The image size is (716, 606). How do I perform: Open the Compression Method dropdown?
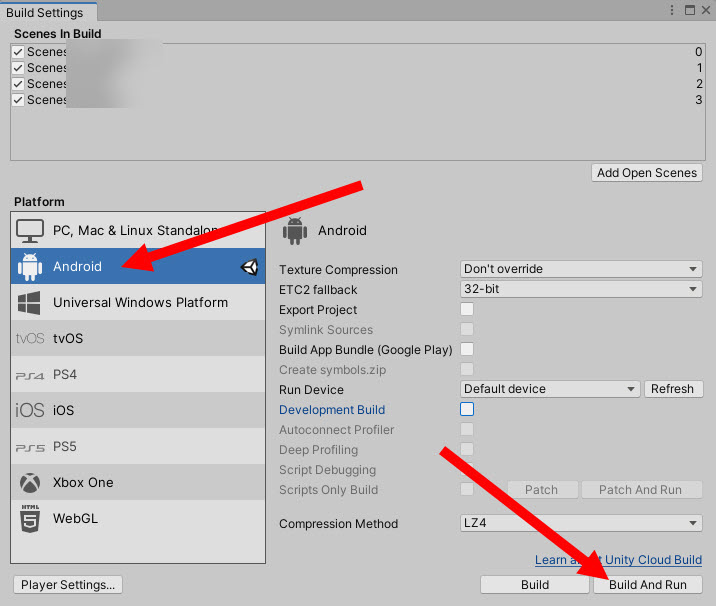[x=581, y=523]
